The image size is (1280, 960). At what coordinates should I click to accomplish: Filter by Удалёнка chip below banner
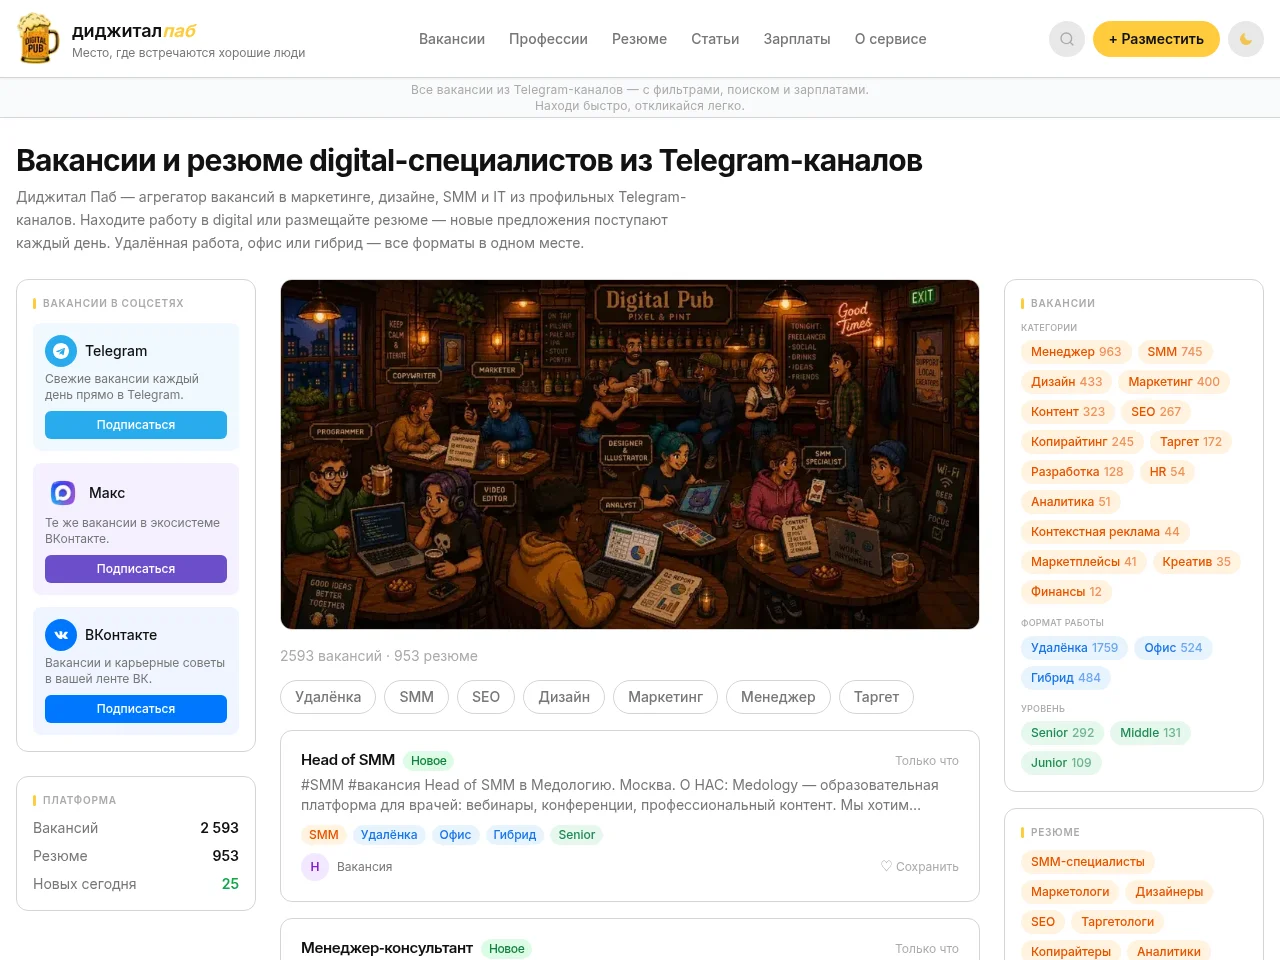pyautogui.click(x=328, y=697)
